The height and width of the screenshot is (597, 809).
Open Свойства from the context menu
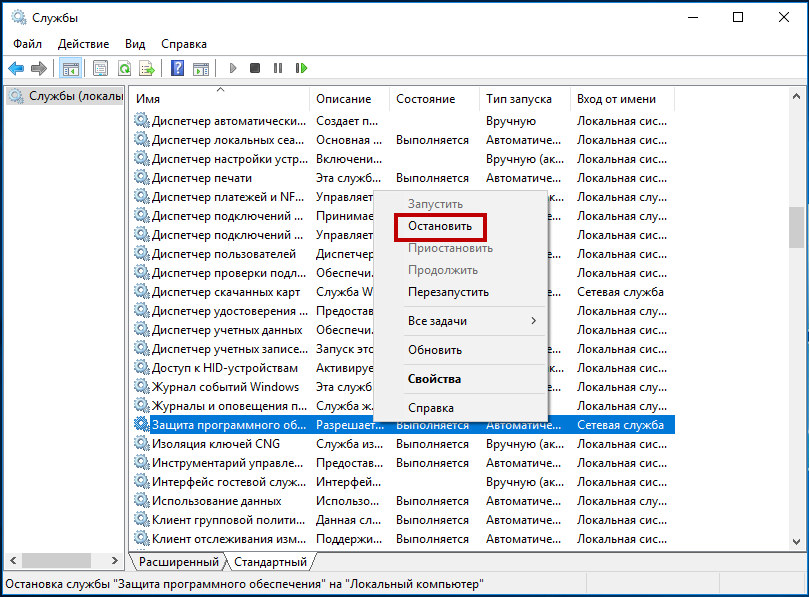coord(434,379)
